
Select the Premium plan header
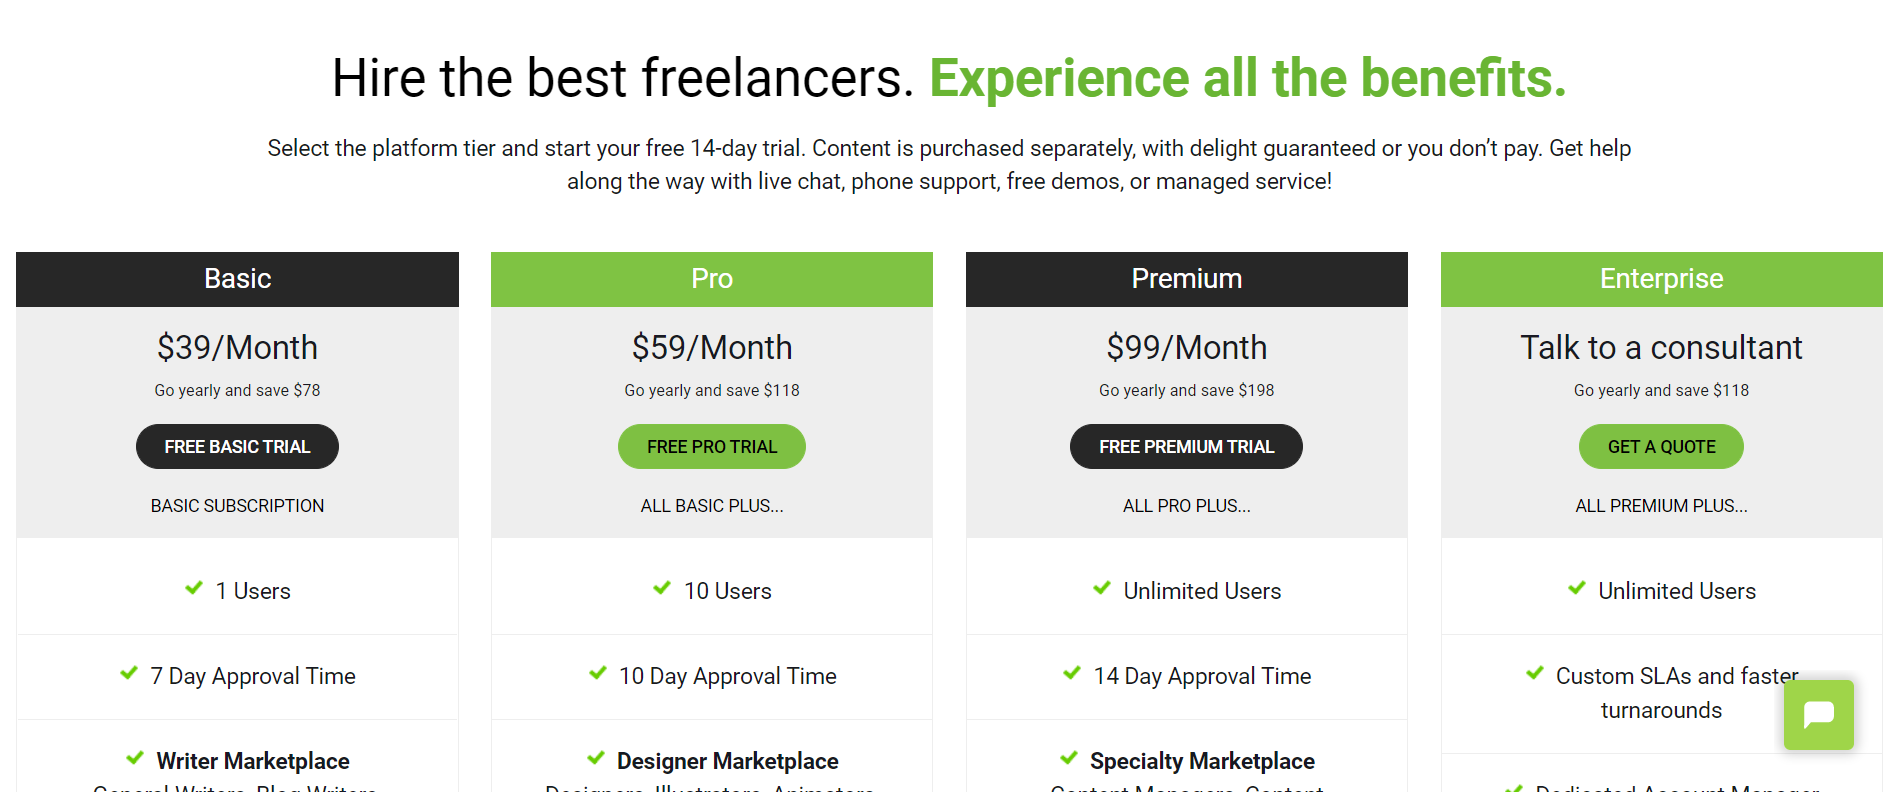[x=1187, y=279]
